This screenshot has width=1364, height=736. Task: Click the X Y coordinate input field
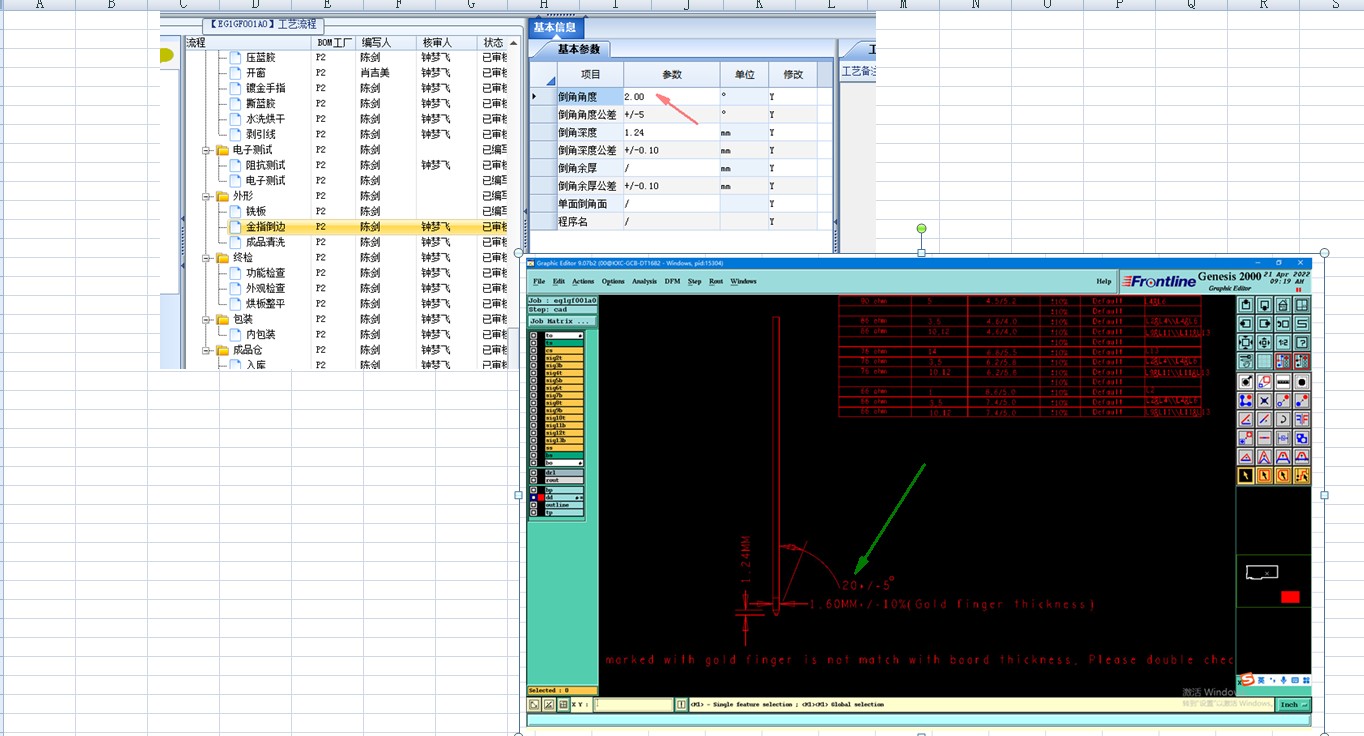point(633,705)
